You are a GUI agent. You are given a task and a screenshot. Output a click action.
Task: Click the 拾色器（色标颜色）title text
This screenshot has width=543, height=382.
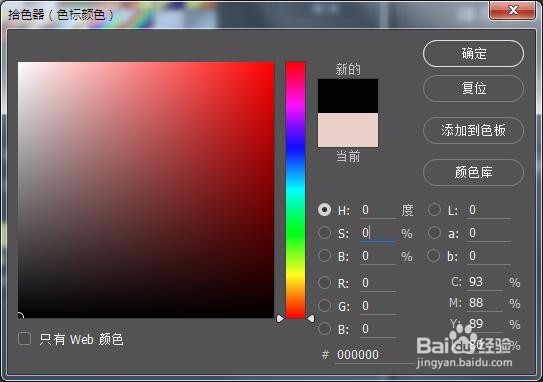[61, 15]
